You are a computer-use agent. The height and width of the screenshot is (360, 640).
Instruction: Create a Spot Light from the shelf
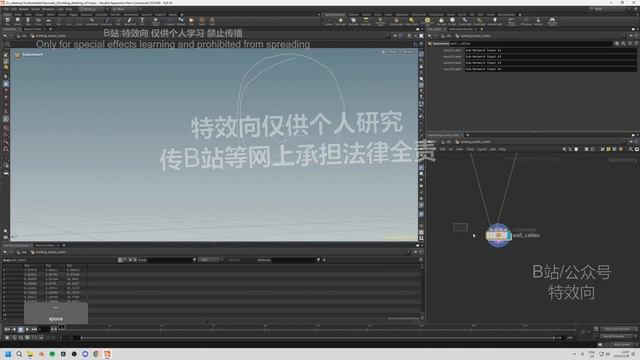tap(353, 21)
